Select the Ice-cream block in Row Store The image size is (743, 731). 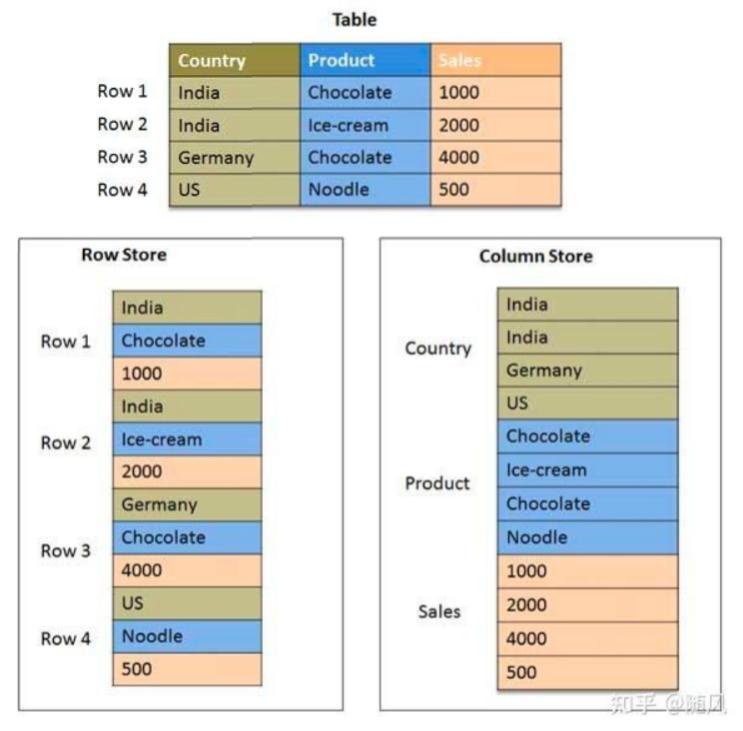click(187, 440)
